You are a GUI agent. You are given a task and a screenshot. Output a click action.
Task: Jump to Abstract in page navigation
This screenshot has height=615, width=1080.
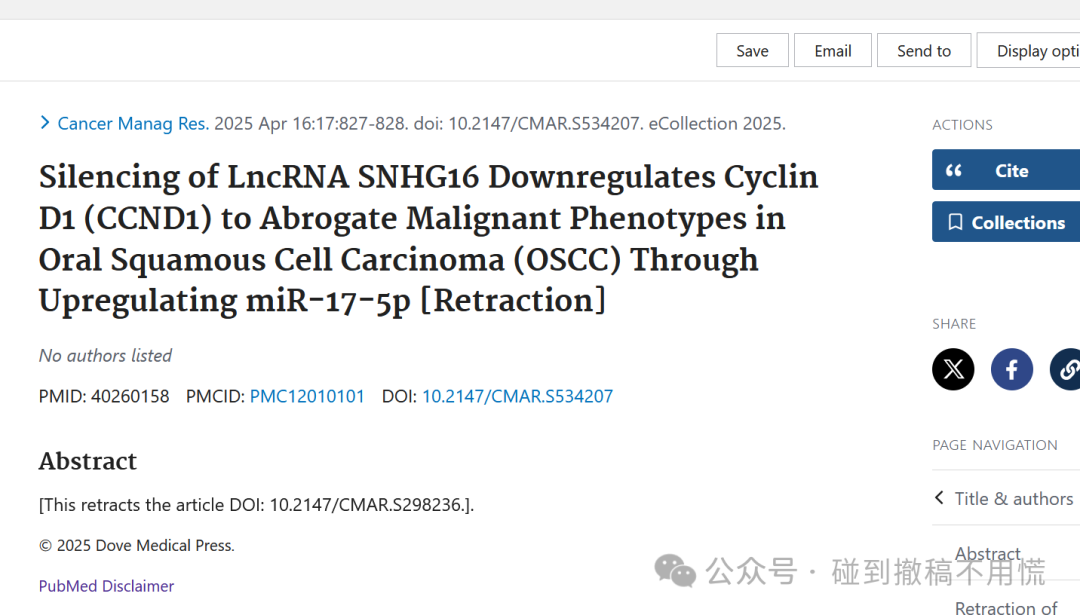(x=987, y=553)
